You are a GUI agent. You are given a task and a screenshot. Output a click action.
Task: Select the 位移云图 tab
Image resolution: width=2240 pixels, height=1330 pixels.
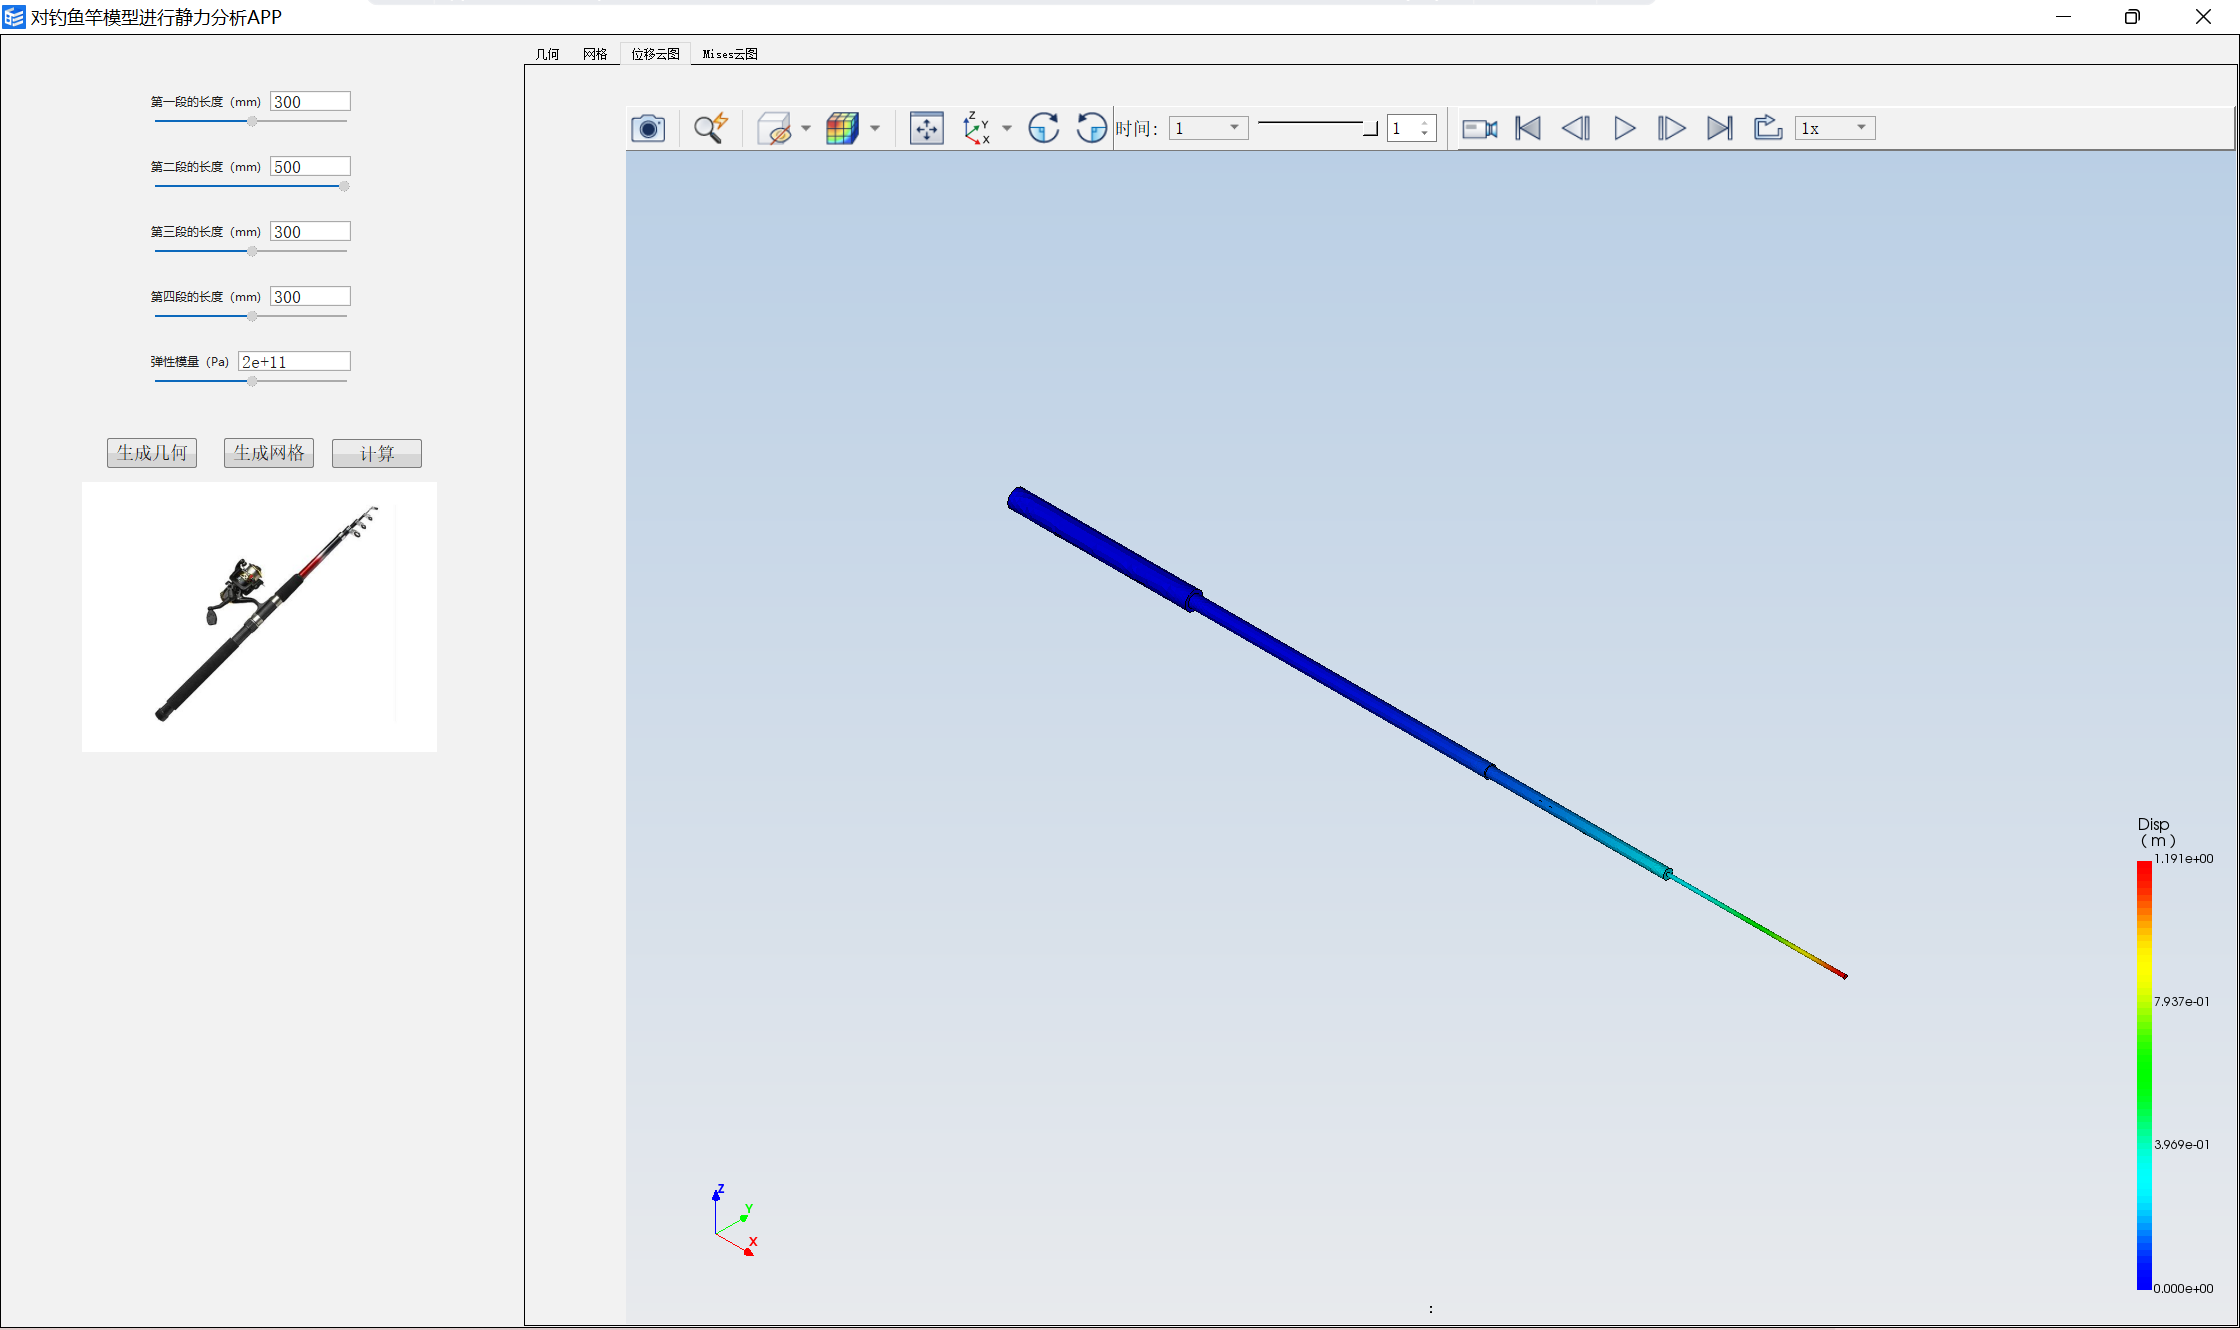[655, 54]
